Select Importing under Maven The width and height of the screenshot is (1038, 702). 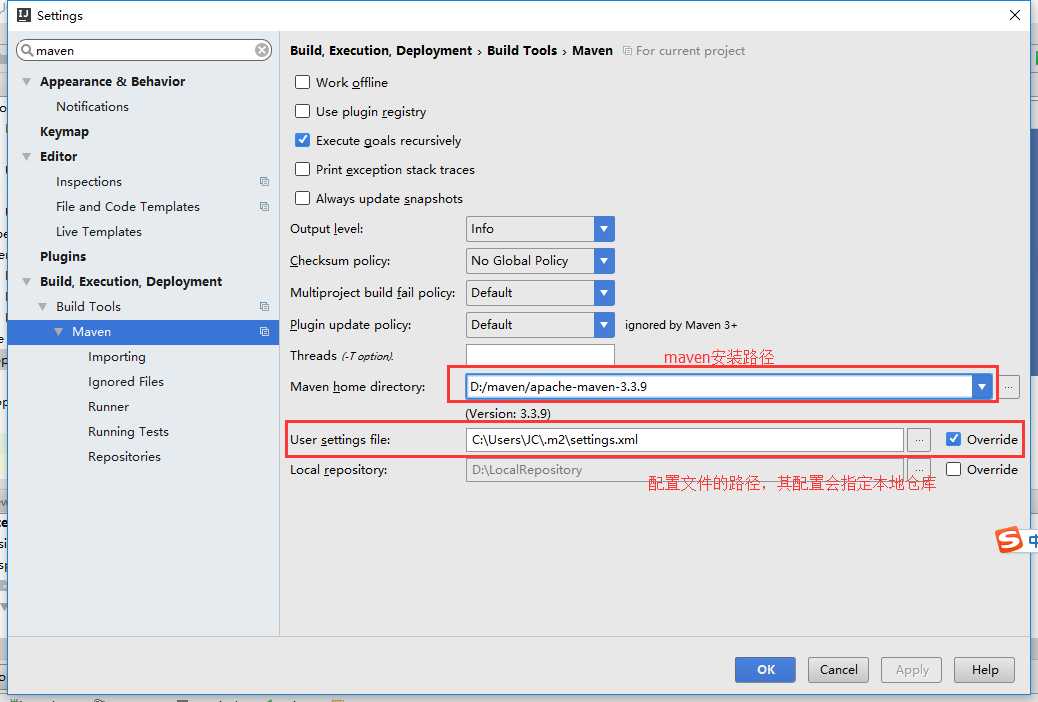tap(117, 357)
